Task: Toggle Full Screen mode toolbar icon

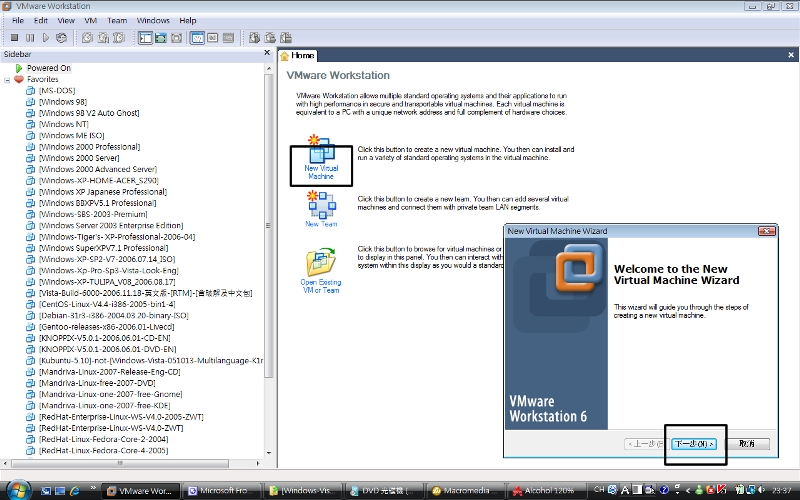Action: 177,38
